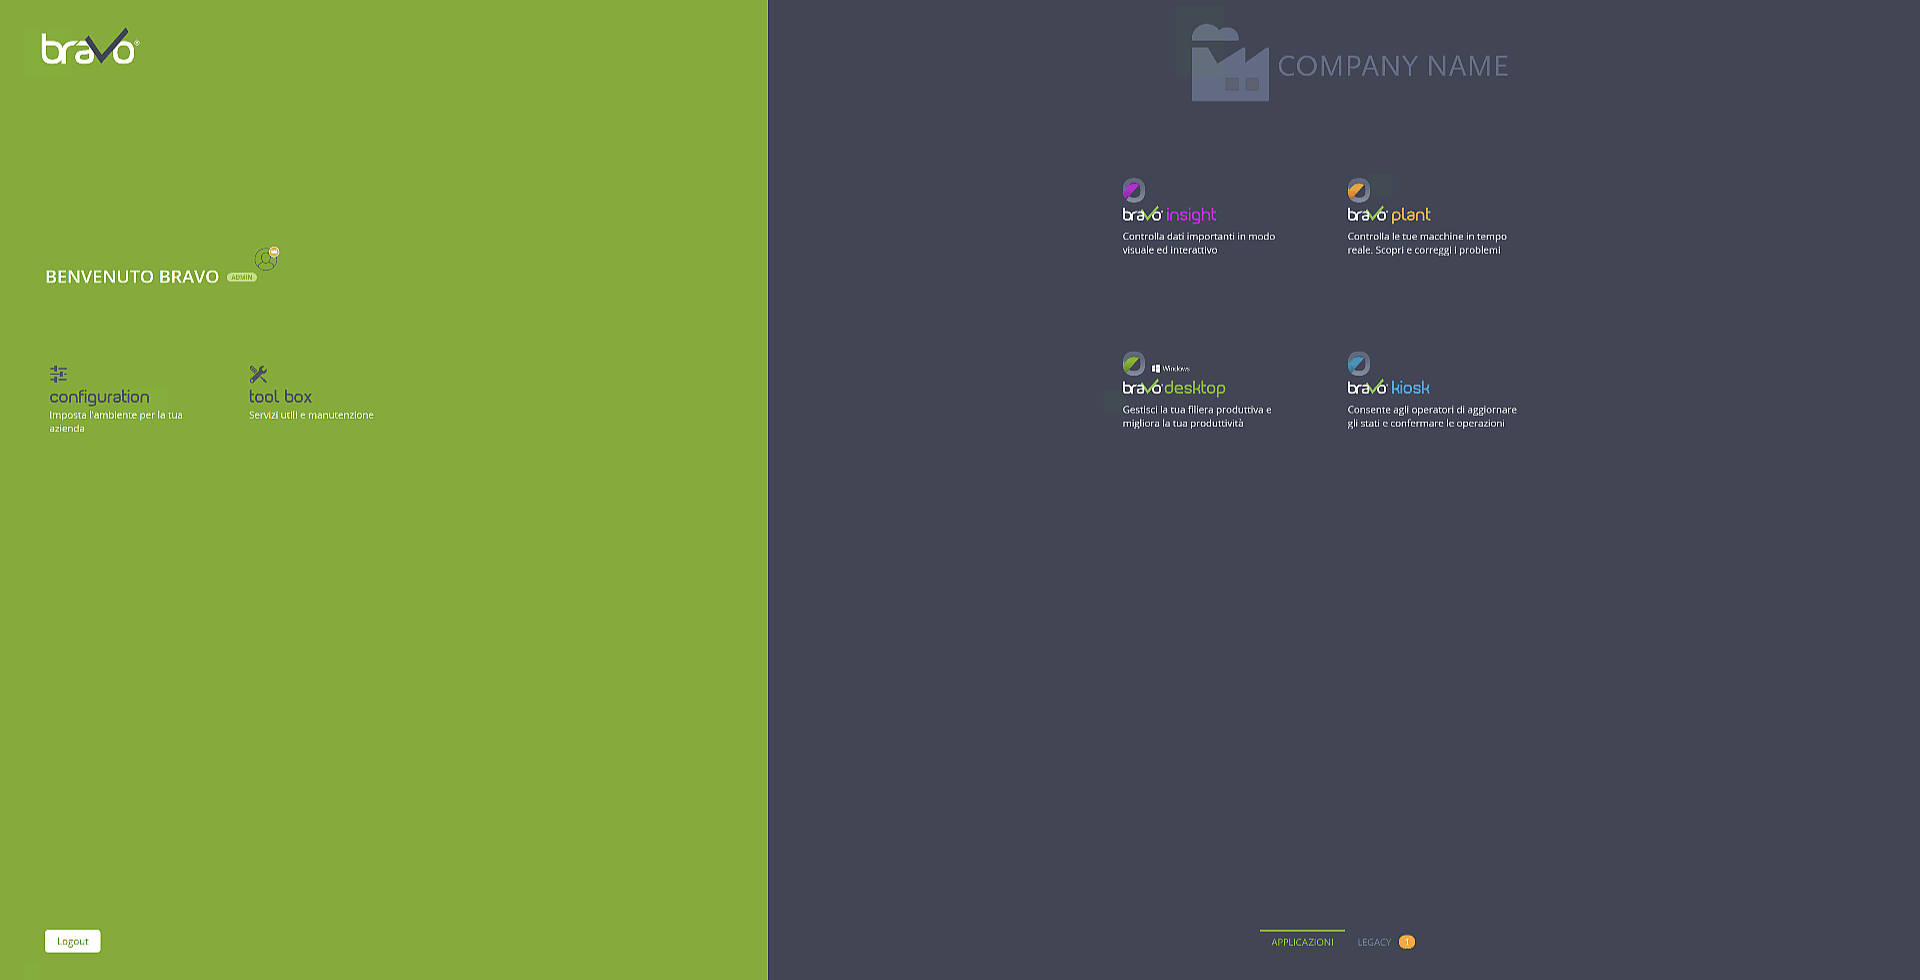Launch bravo insight application

(x=1169, y=214)
